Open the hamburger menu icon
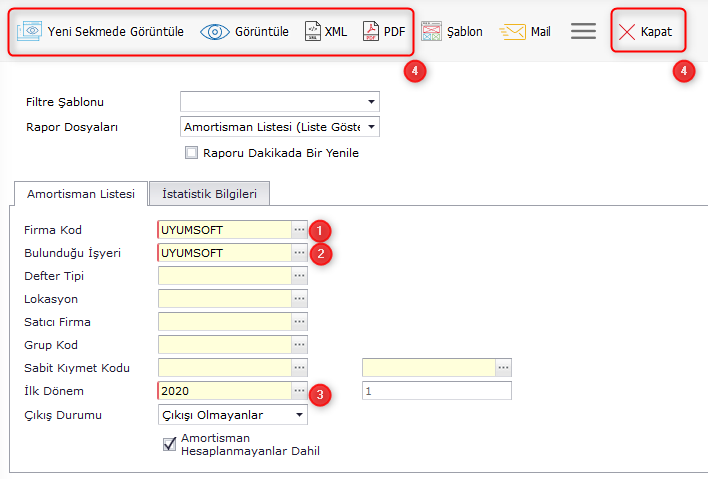Image resolution: width=708 pixels, height=479 pixels. click(583, 32)
